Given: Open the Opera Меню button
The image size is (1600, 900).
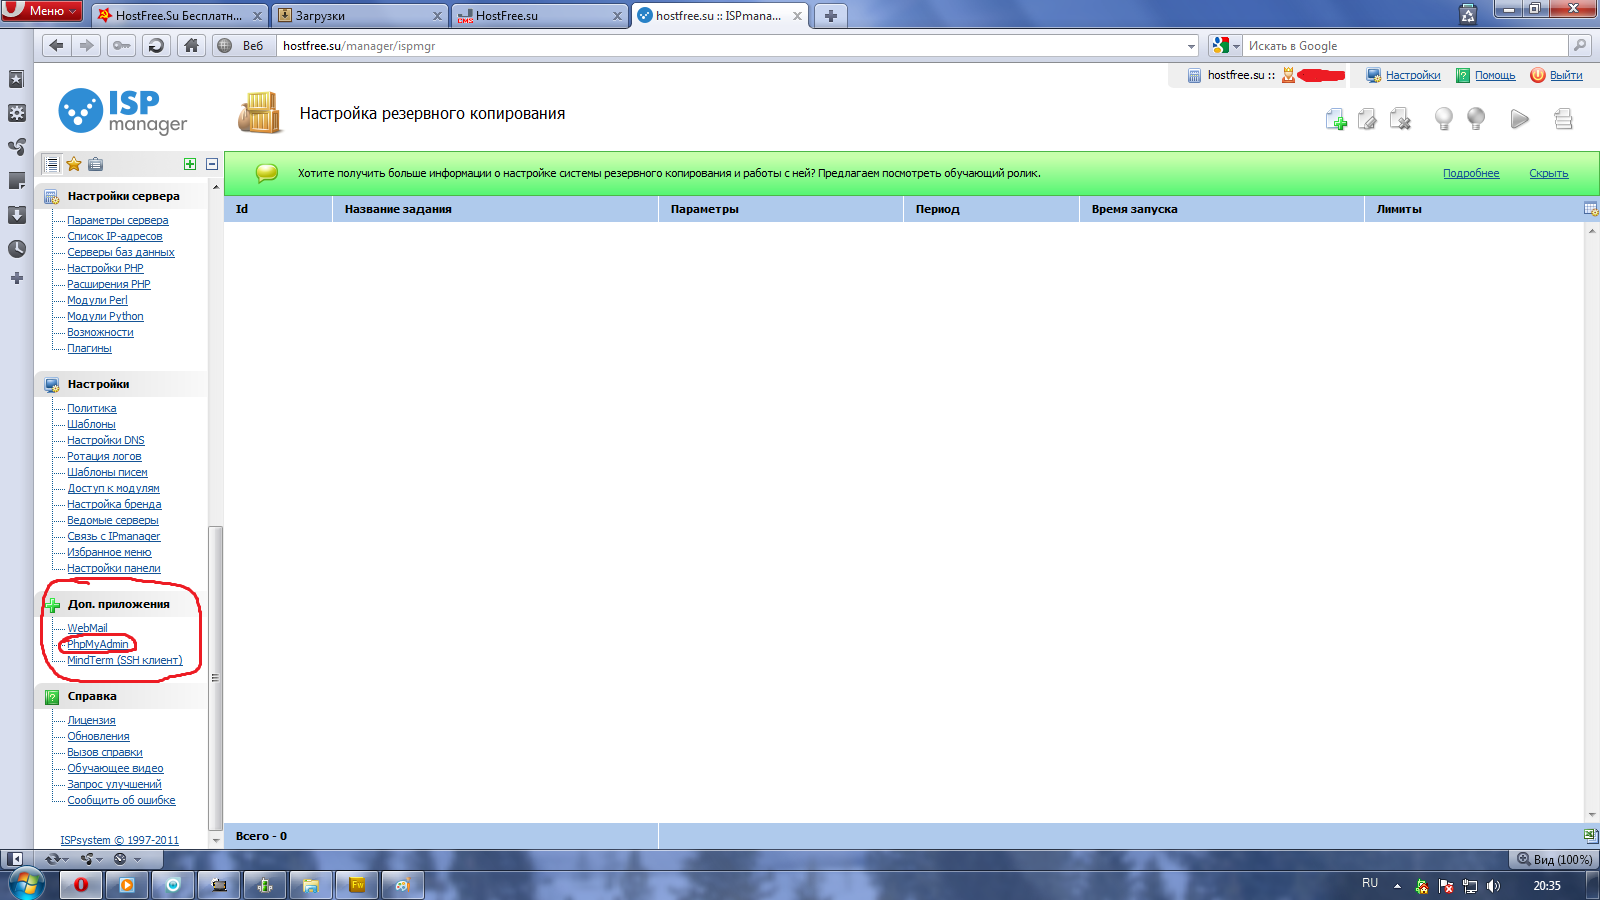Looking at the screenshot, I should coord(42,10).
